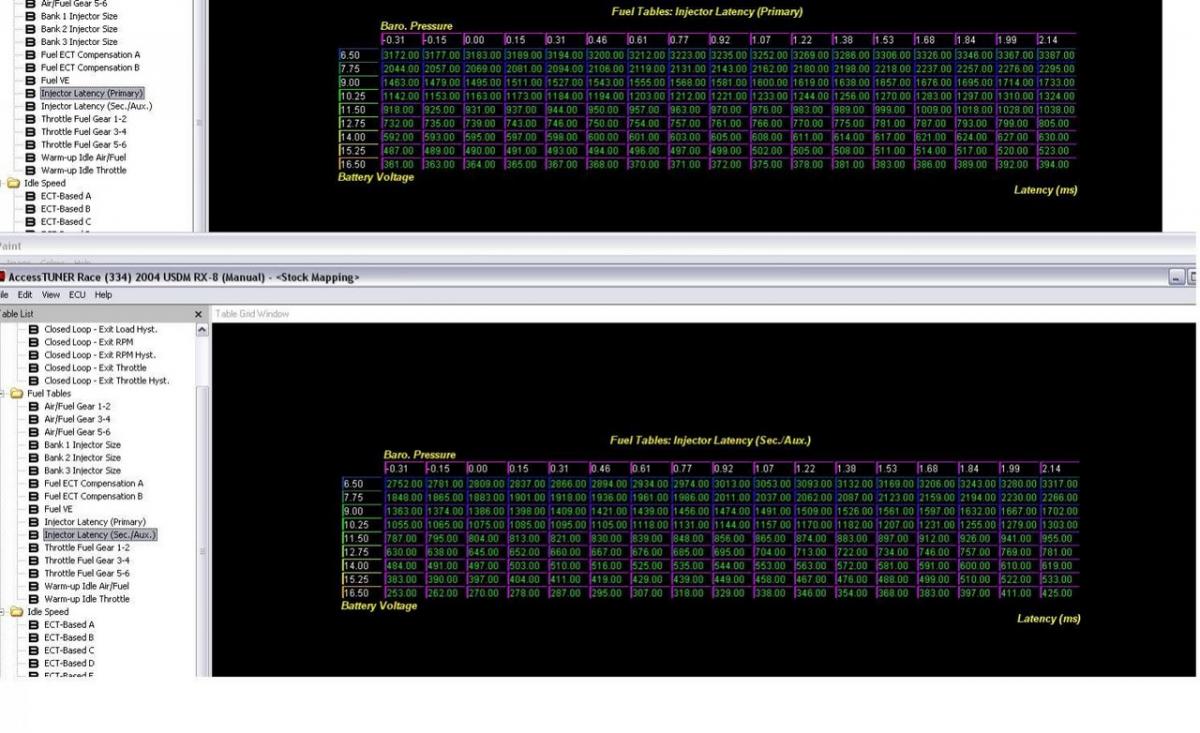Image resolution: width=1200 pixels, height=733 pixels.
Task: Click cell 3317.00 in Sec./Aux. latency table
Action: click(x=1058, y=484)
